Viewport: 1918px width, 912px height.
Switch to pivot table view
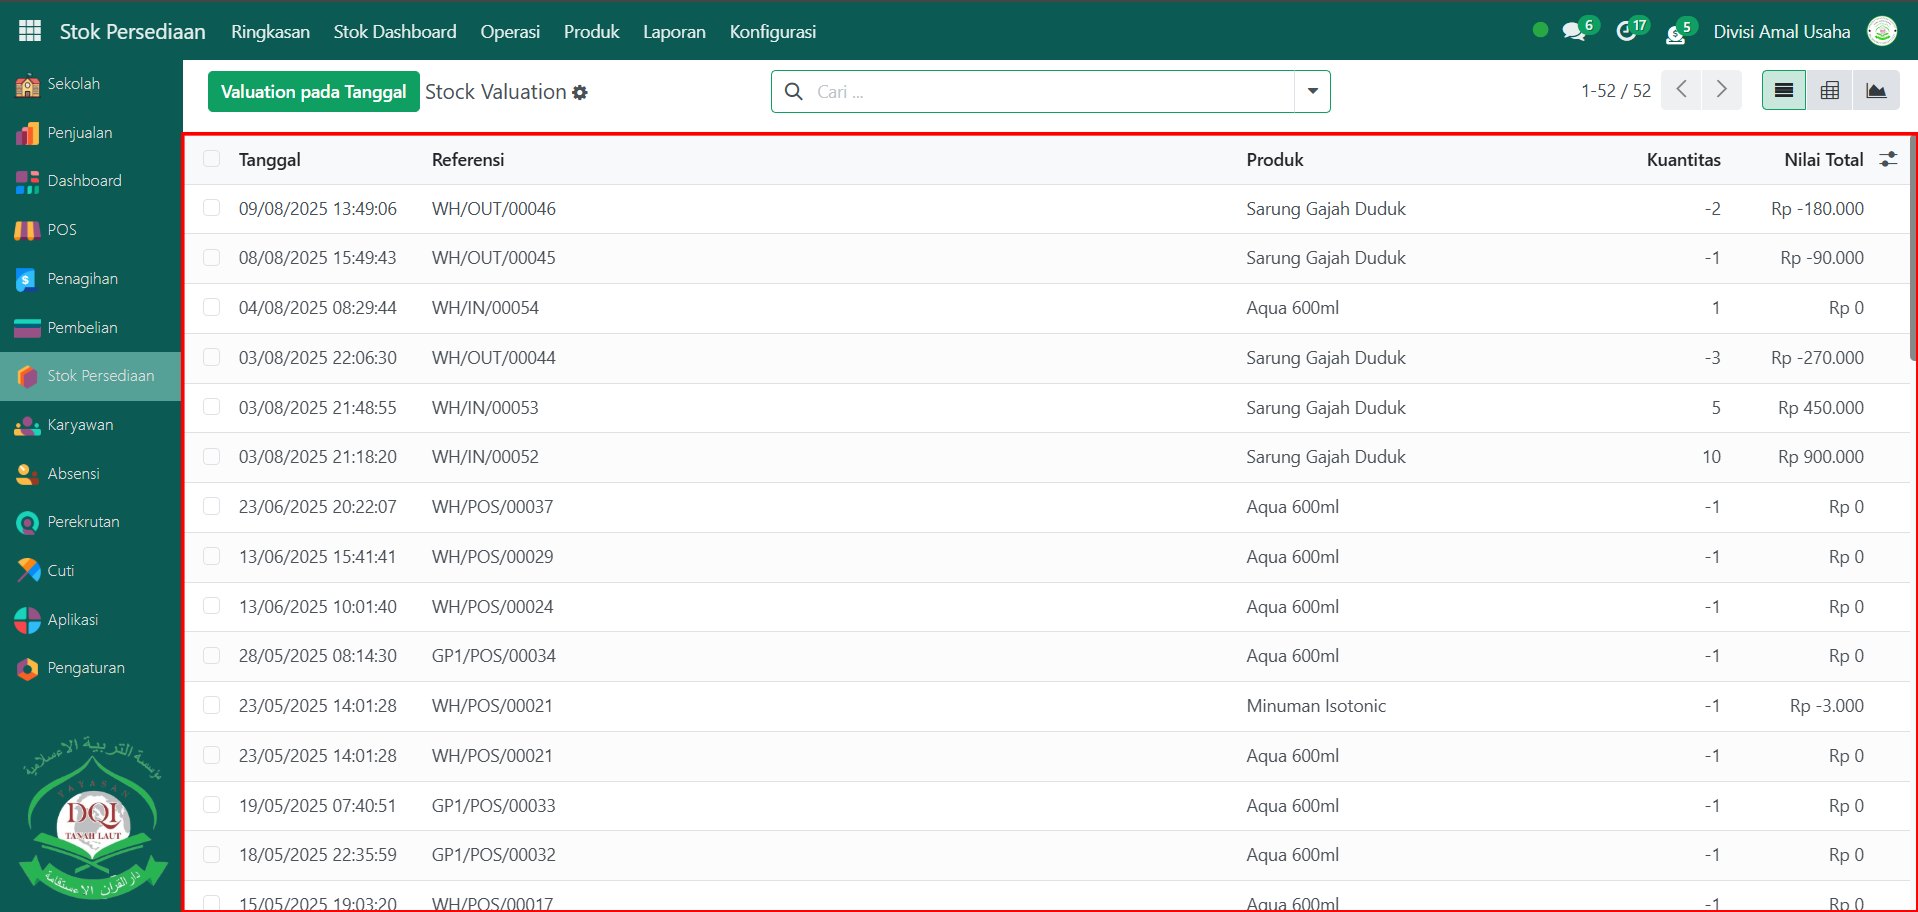point(1829,91)
